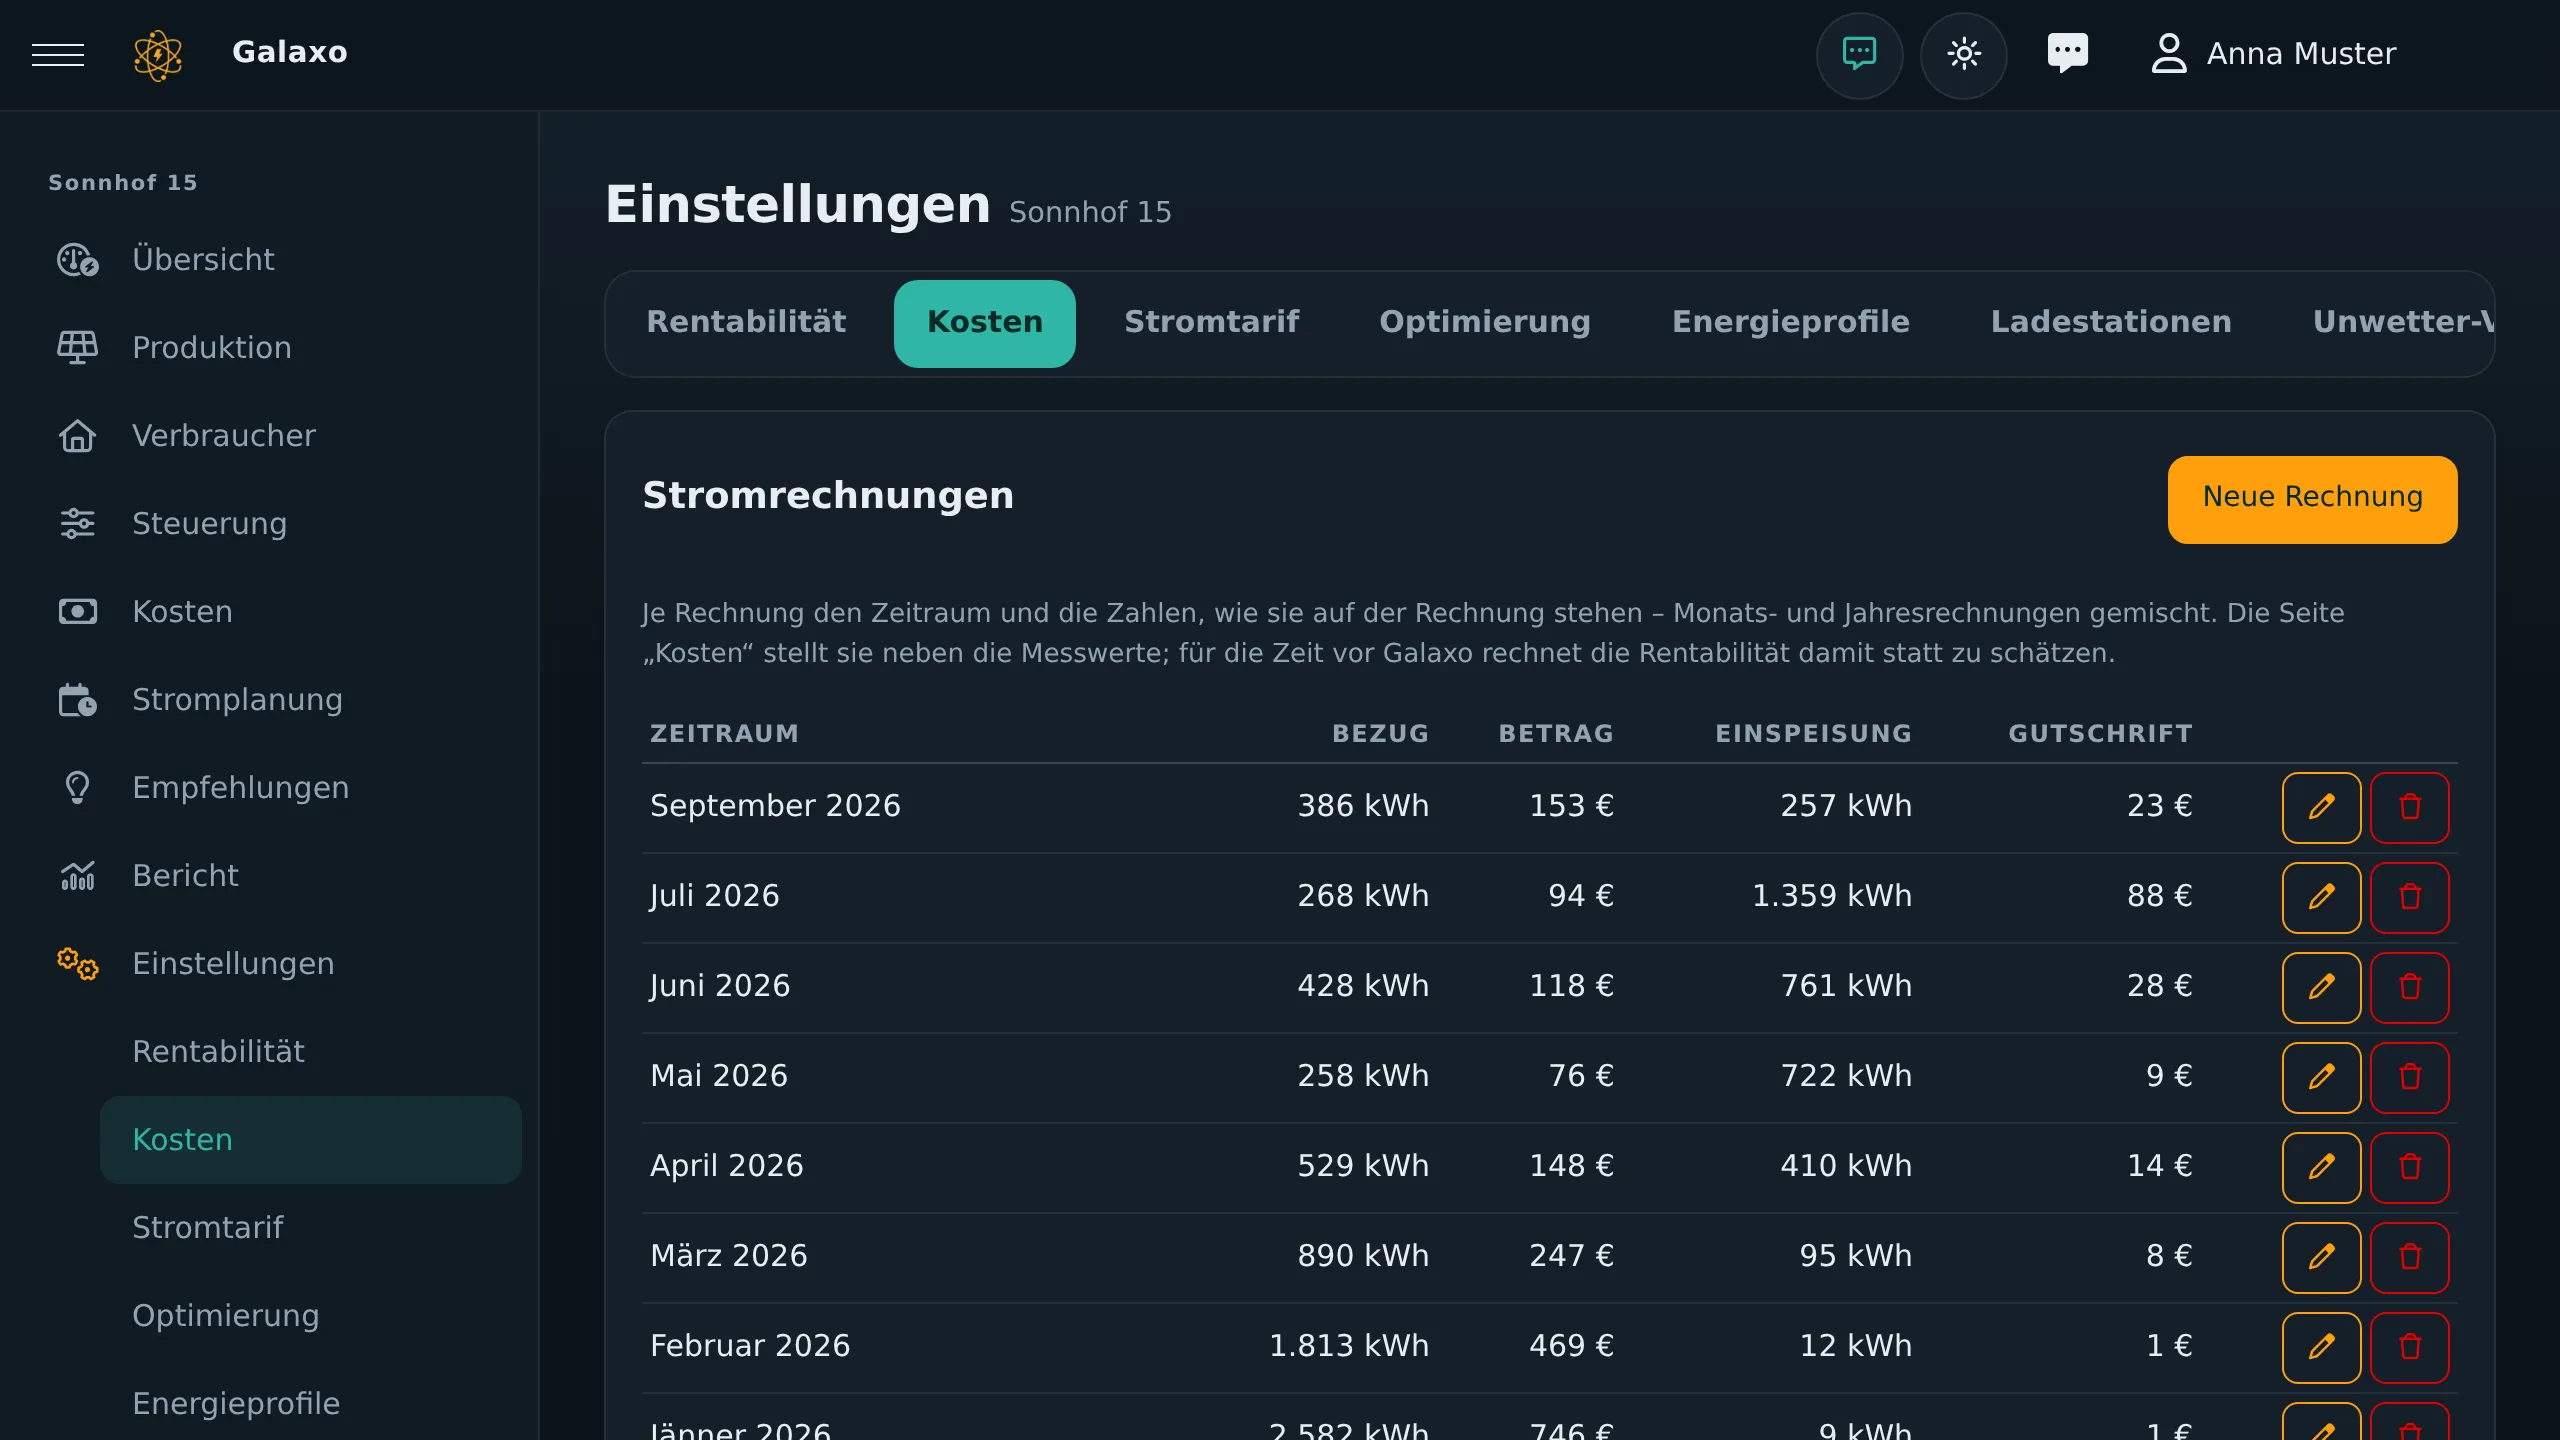The height and width of the screenshot is (1440, 2560).
Task: Open Anna Muster user profile
Action: (x=2272, y=54)
